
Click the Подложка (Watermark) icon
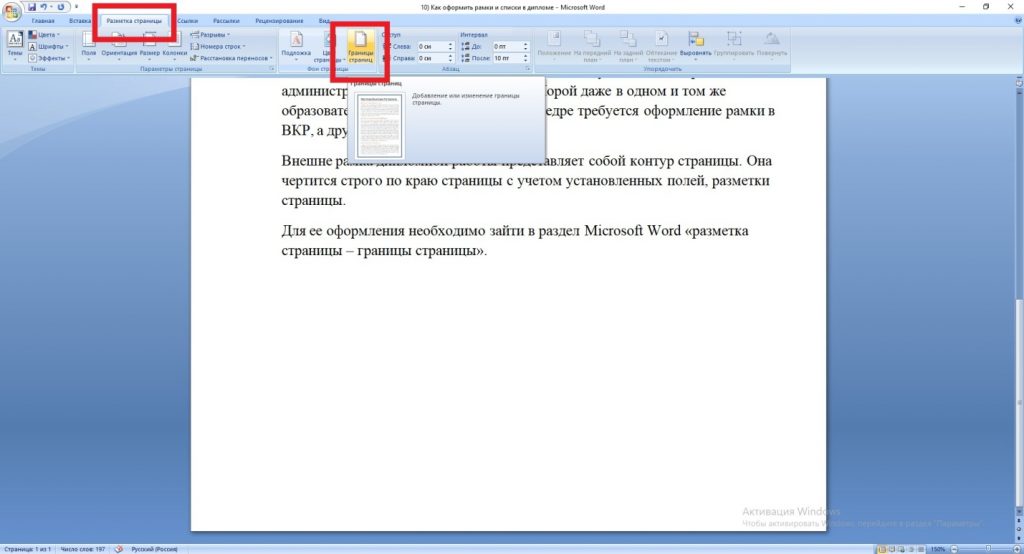click(x=296, y=45)
